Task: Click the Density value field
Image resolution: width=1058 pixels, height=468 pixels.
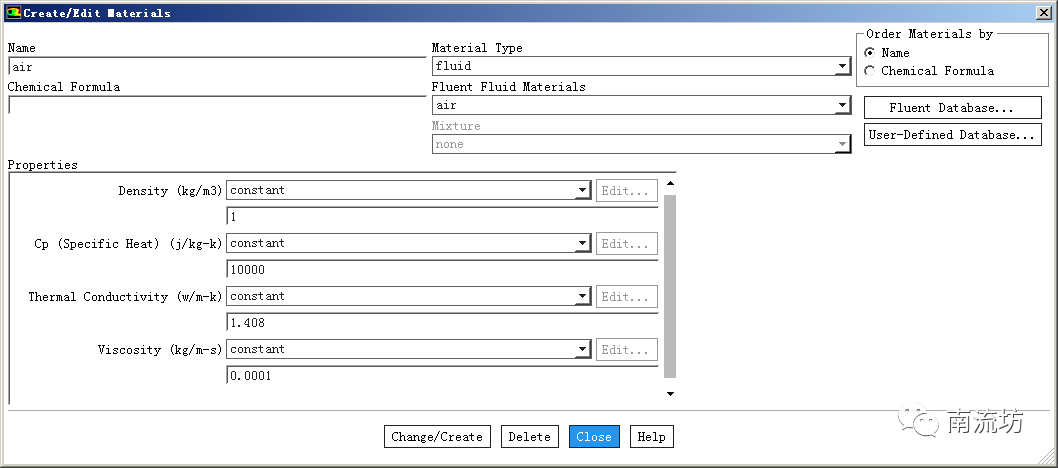Action: 442,217
